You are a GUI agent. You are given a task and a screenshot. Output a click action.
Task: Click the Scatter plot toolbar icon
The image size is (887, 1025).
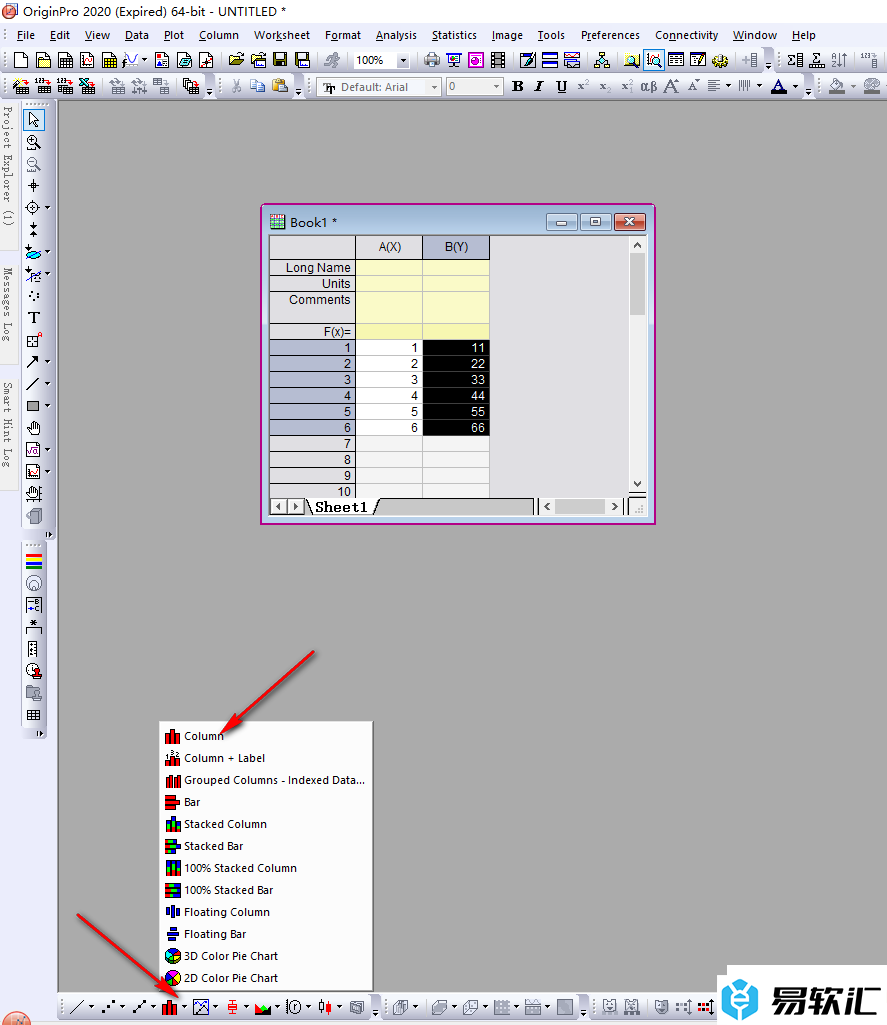coord(108,1007)
